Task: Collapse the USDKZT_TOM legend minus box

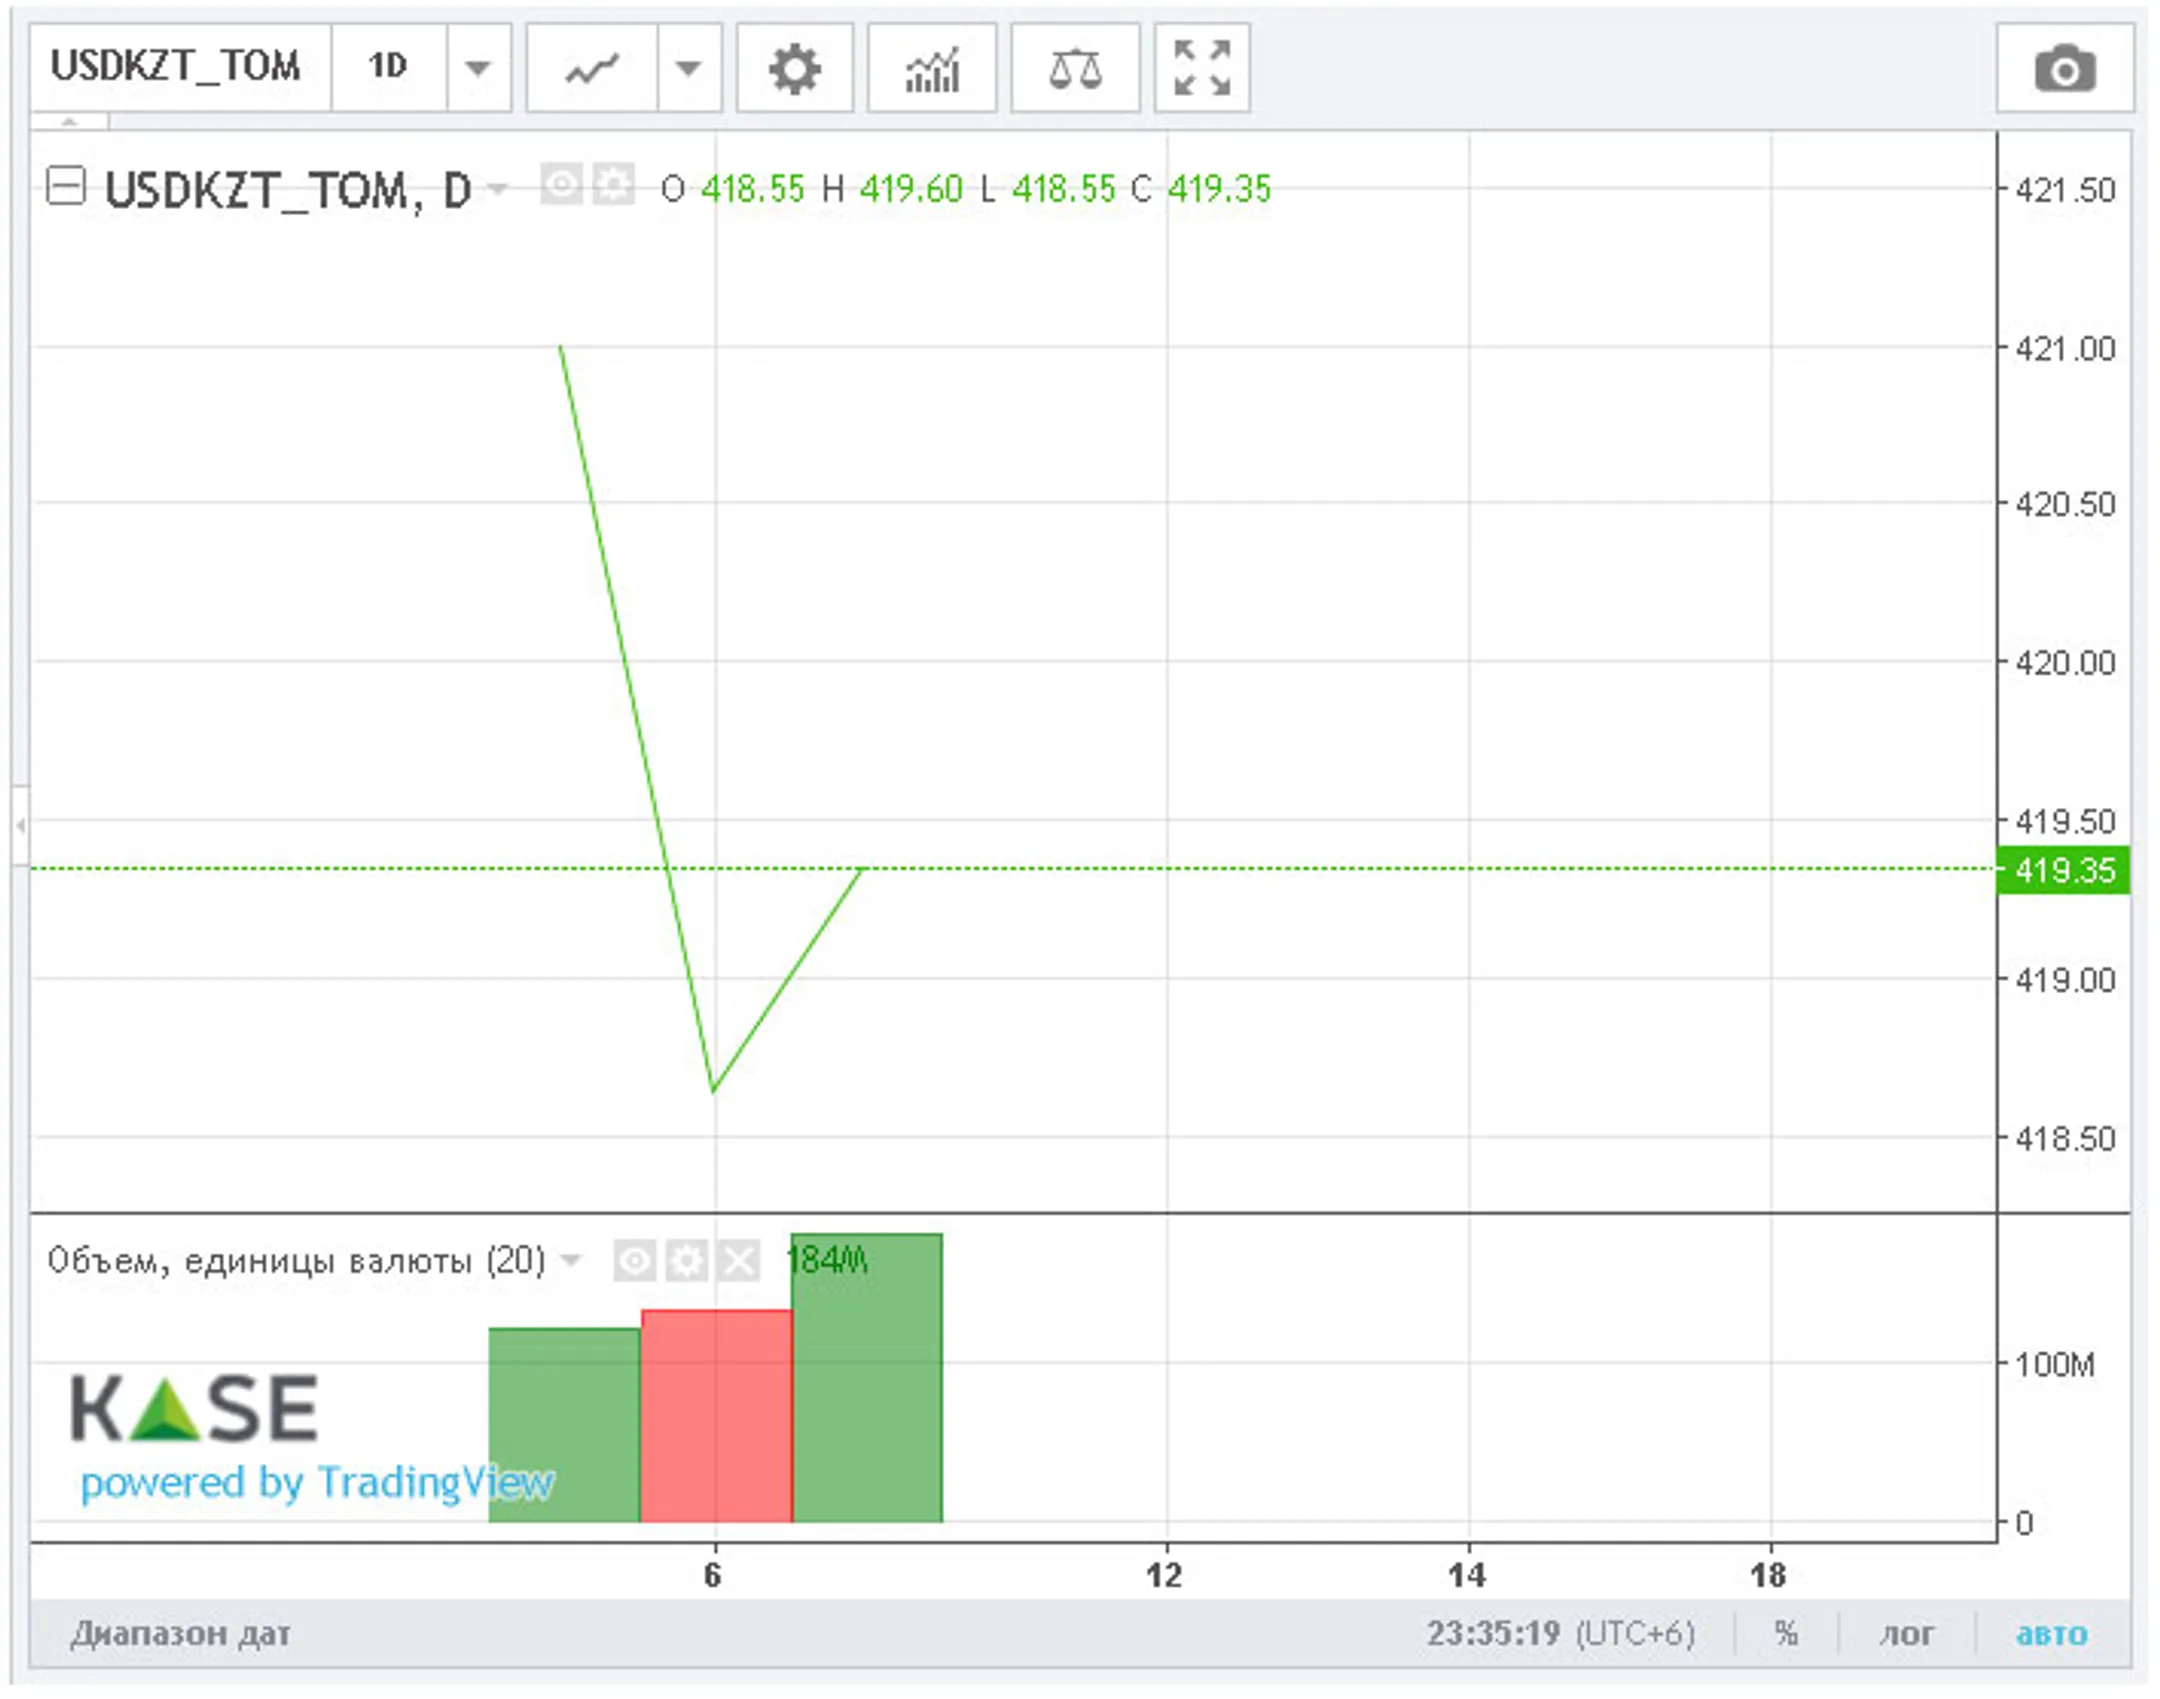Action: tap(66, 186)
